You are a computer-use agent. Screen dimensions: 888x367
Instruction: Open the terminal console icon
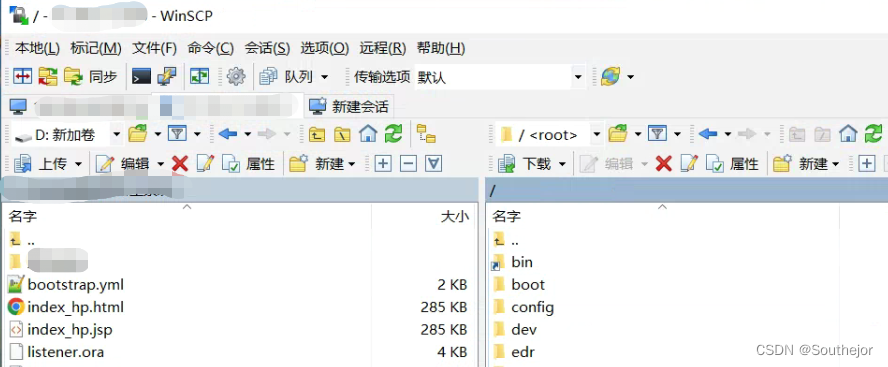coord(142,76)
